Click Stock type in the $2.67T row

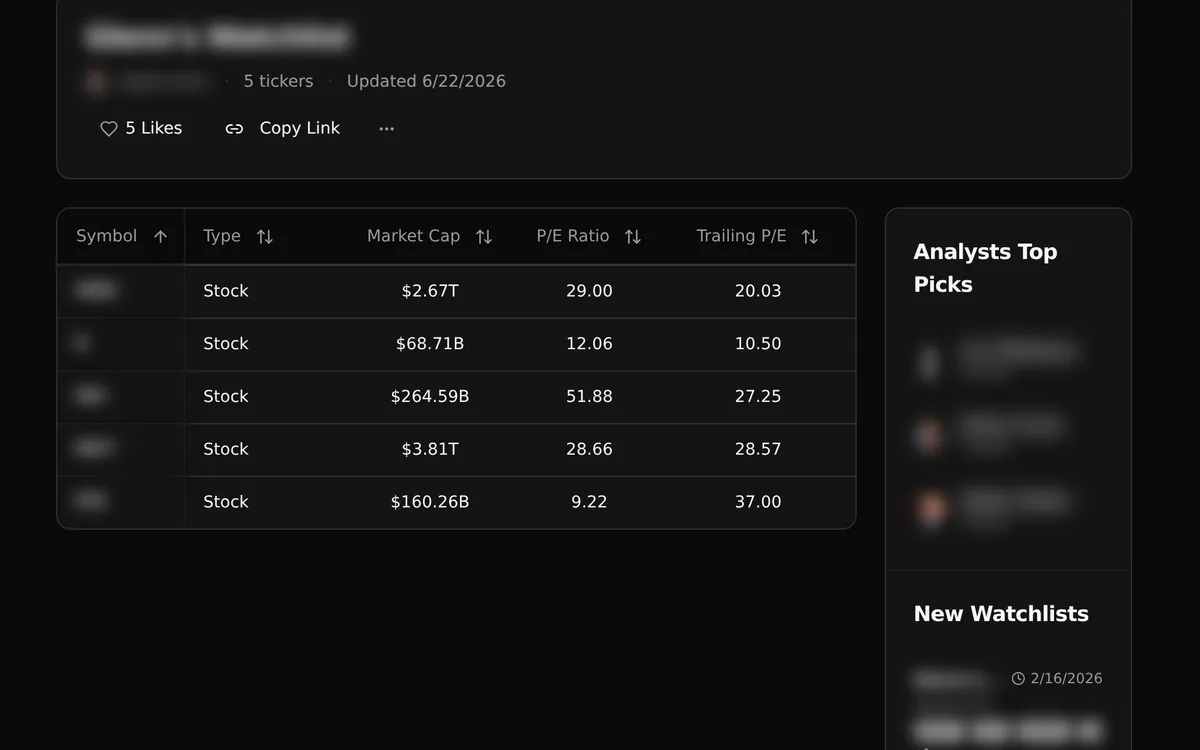[x=226, y=291]
